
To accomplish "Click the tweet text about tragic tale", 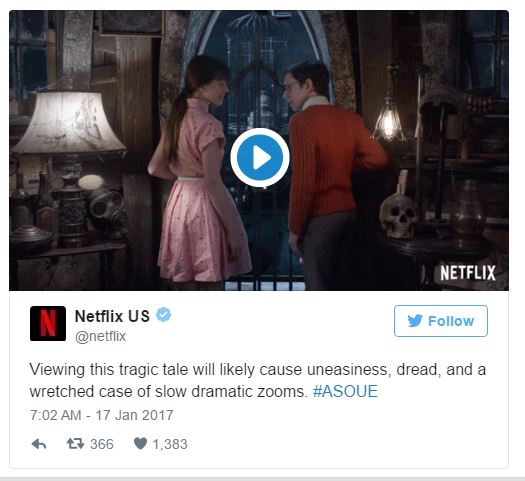I will tap(257, 381).
